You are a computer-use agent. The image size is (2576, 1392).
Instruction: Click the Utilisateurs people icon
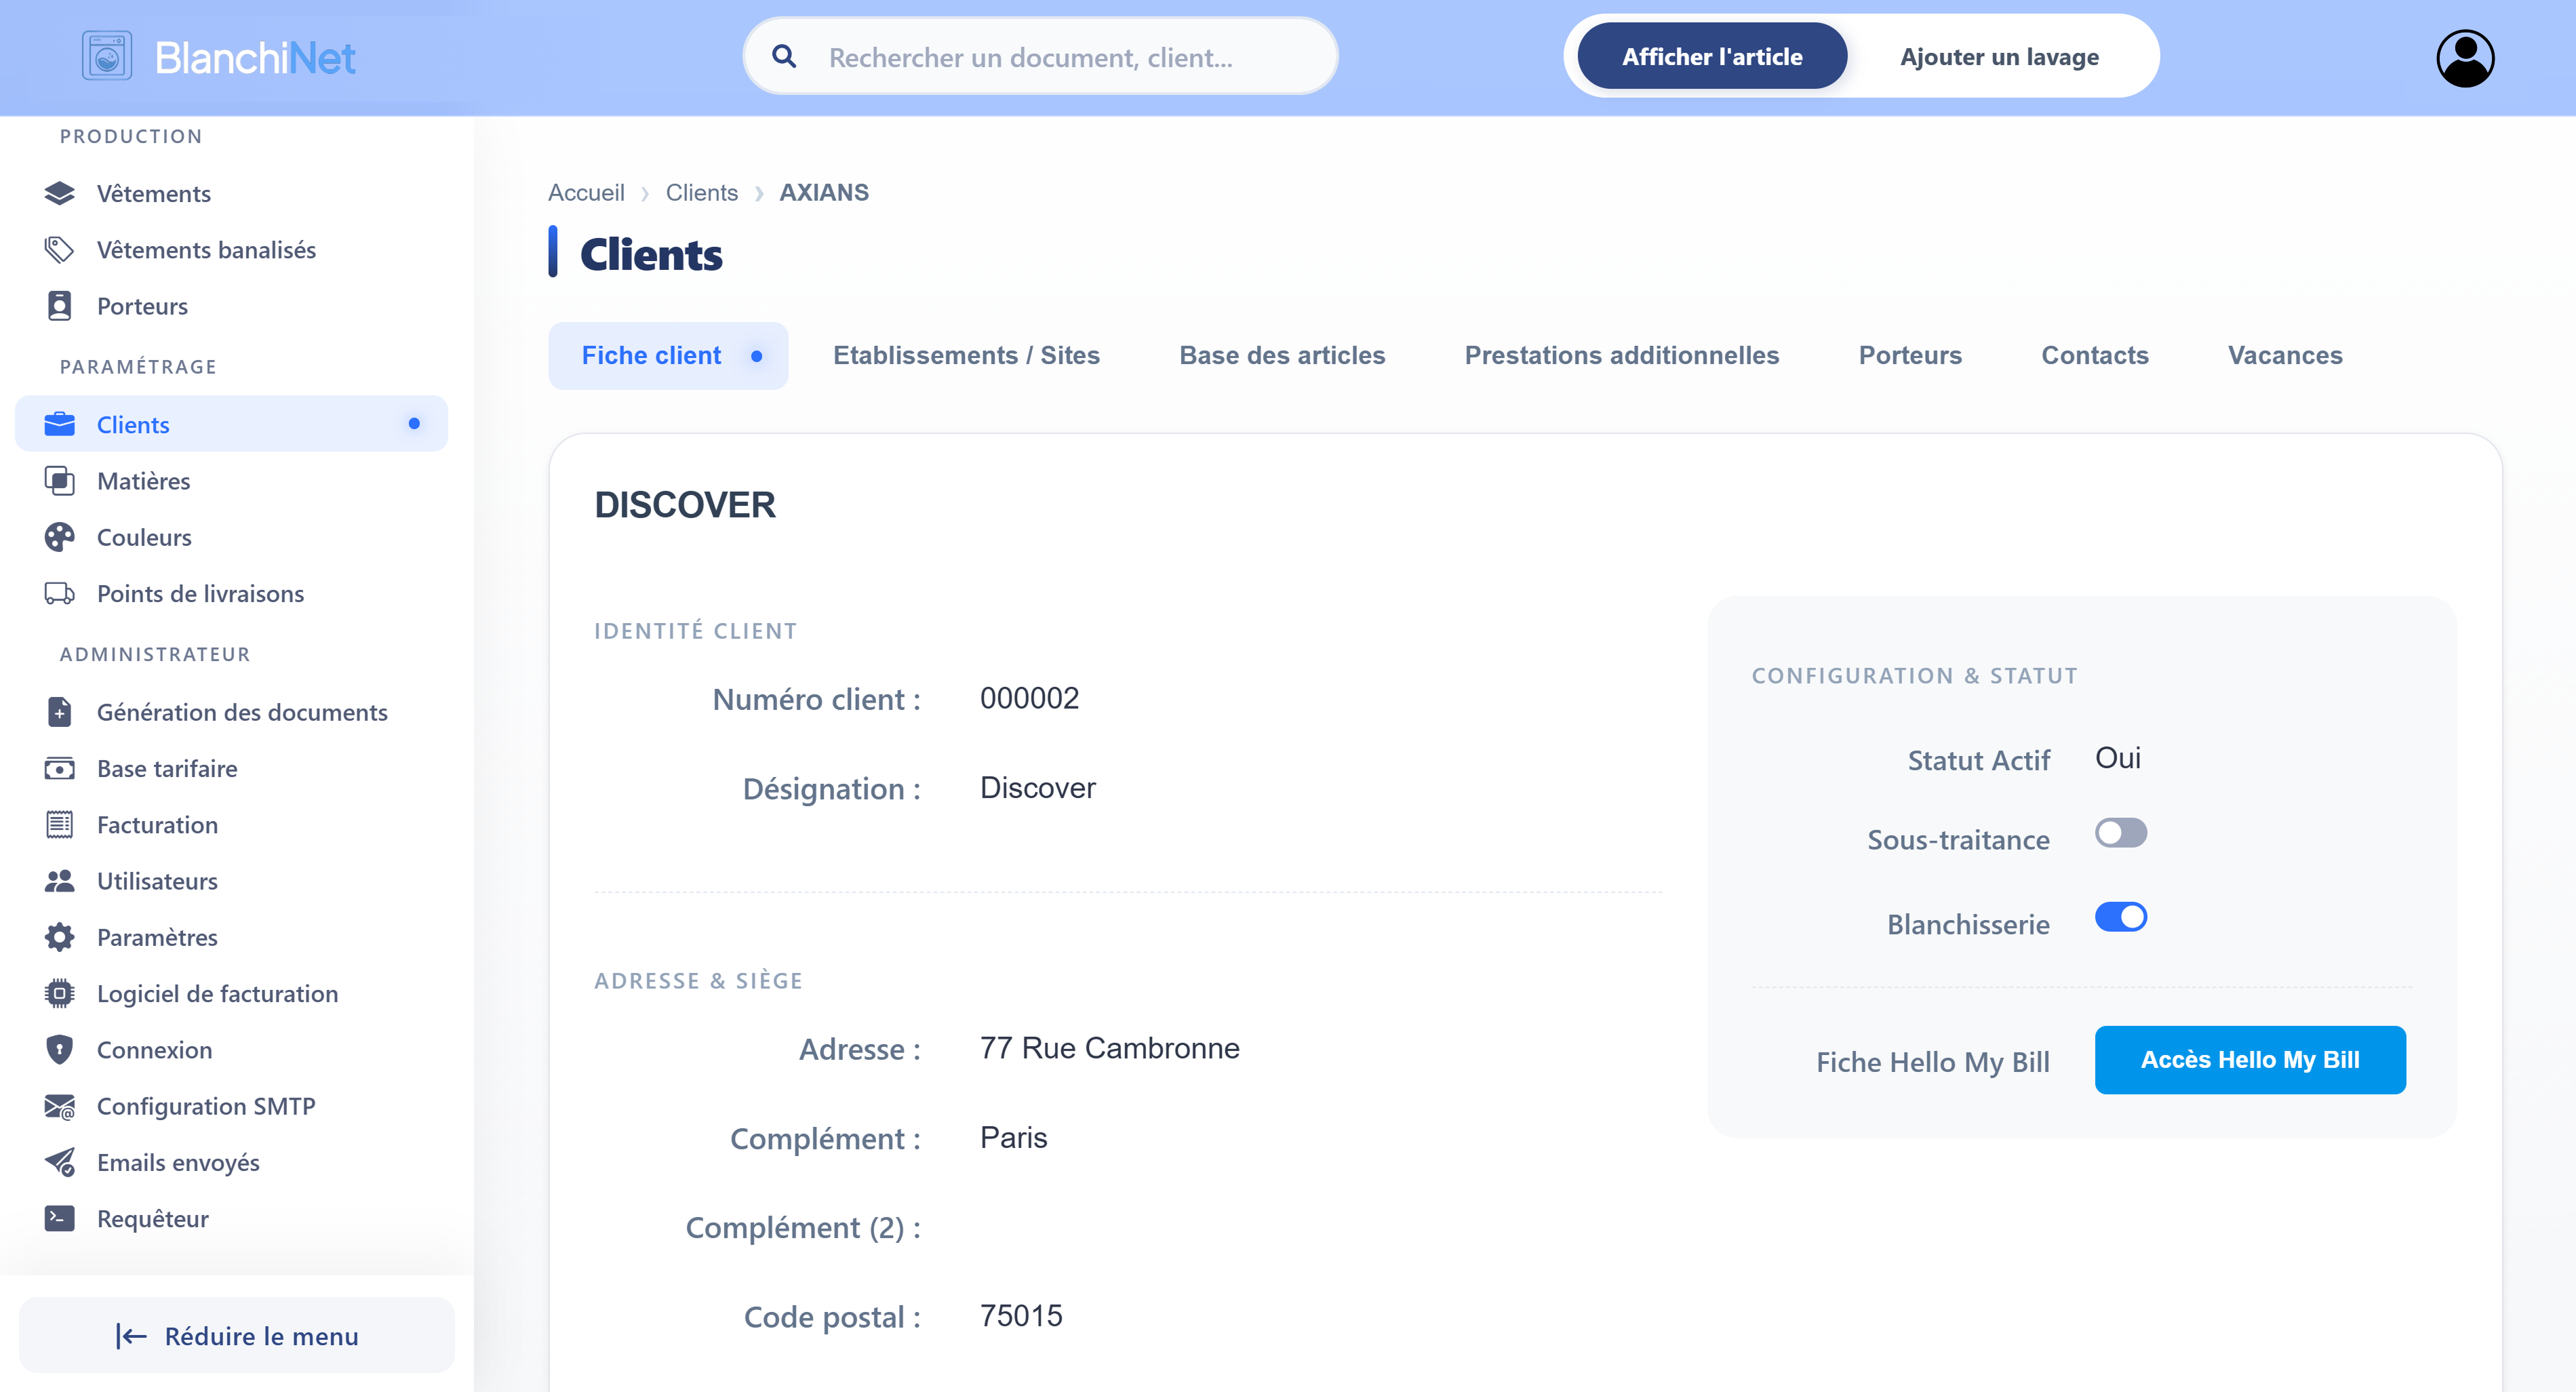coord(59,881)
